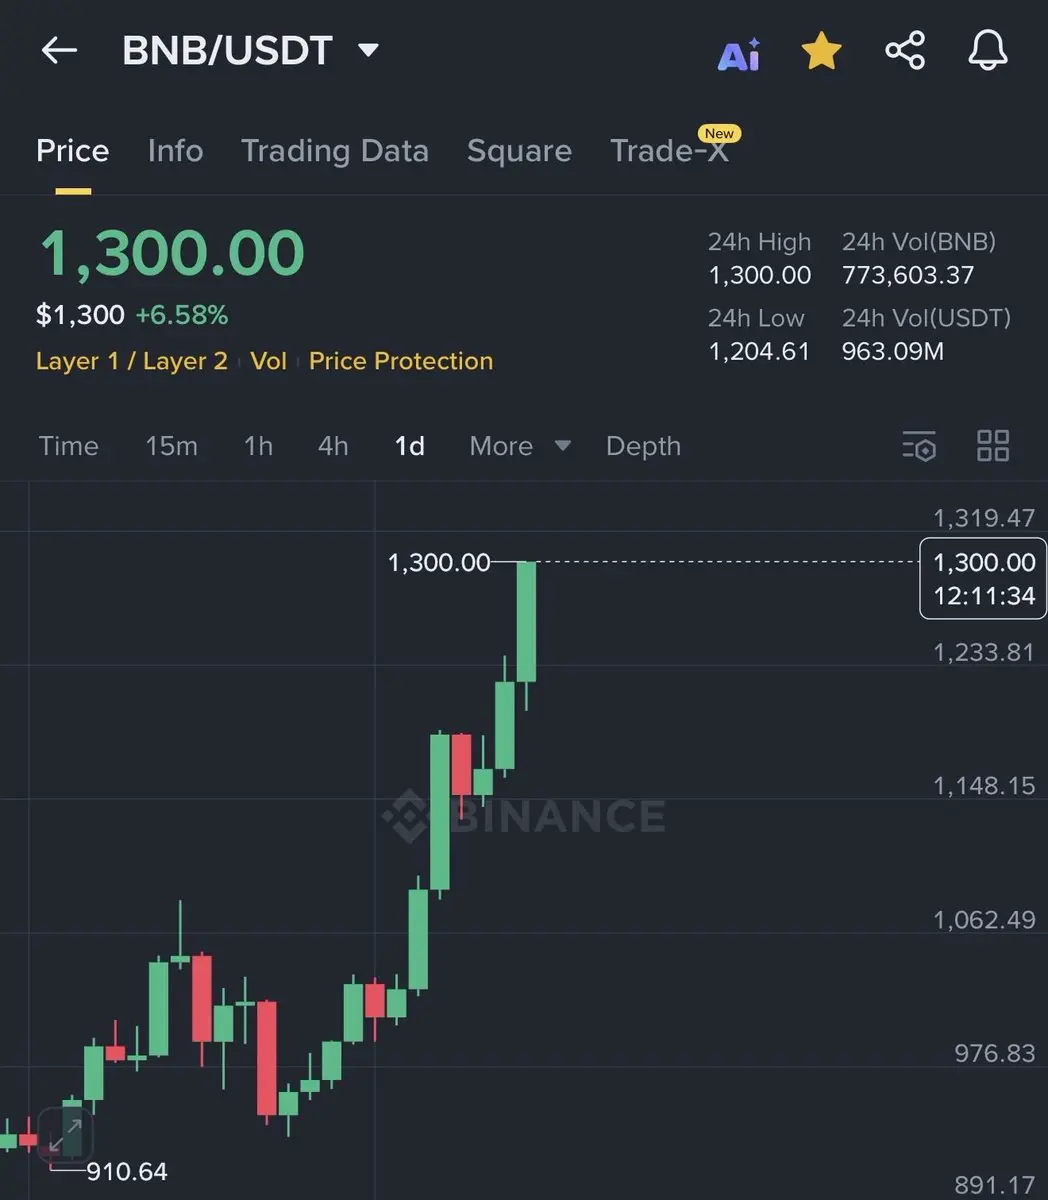
Task: Toggle the favorite star icon
Action: tap(821, 51)
